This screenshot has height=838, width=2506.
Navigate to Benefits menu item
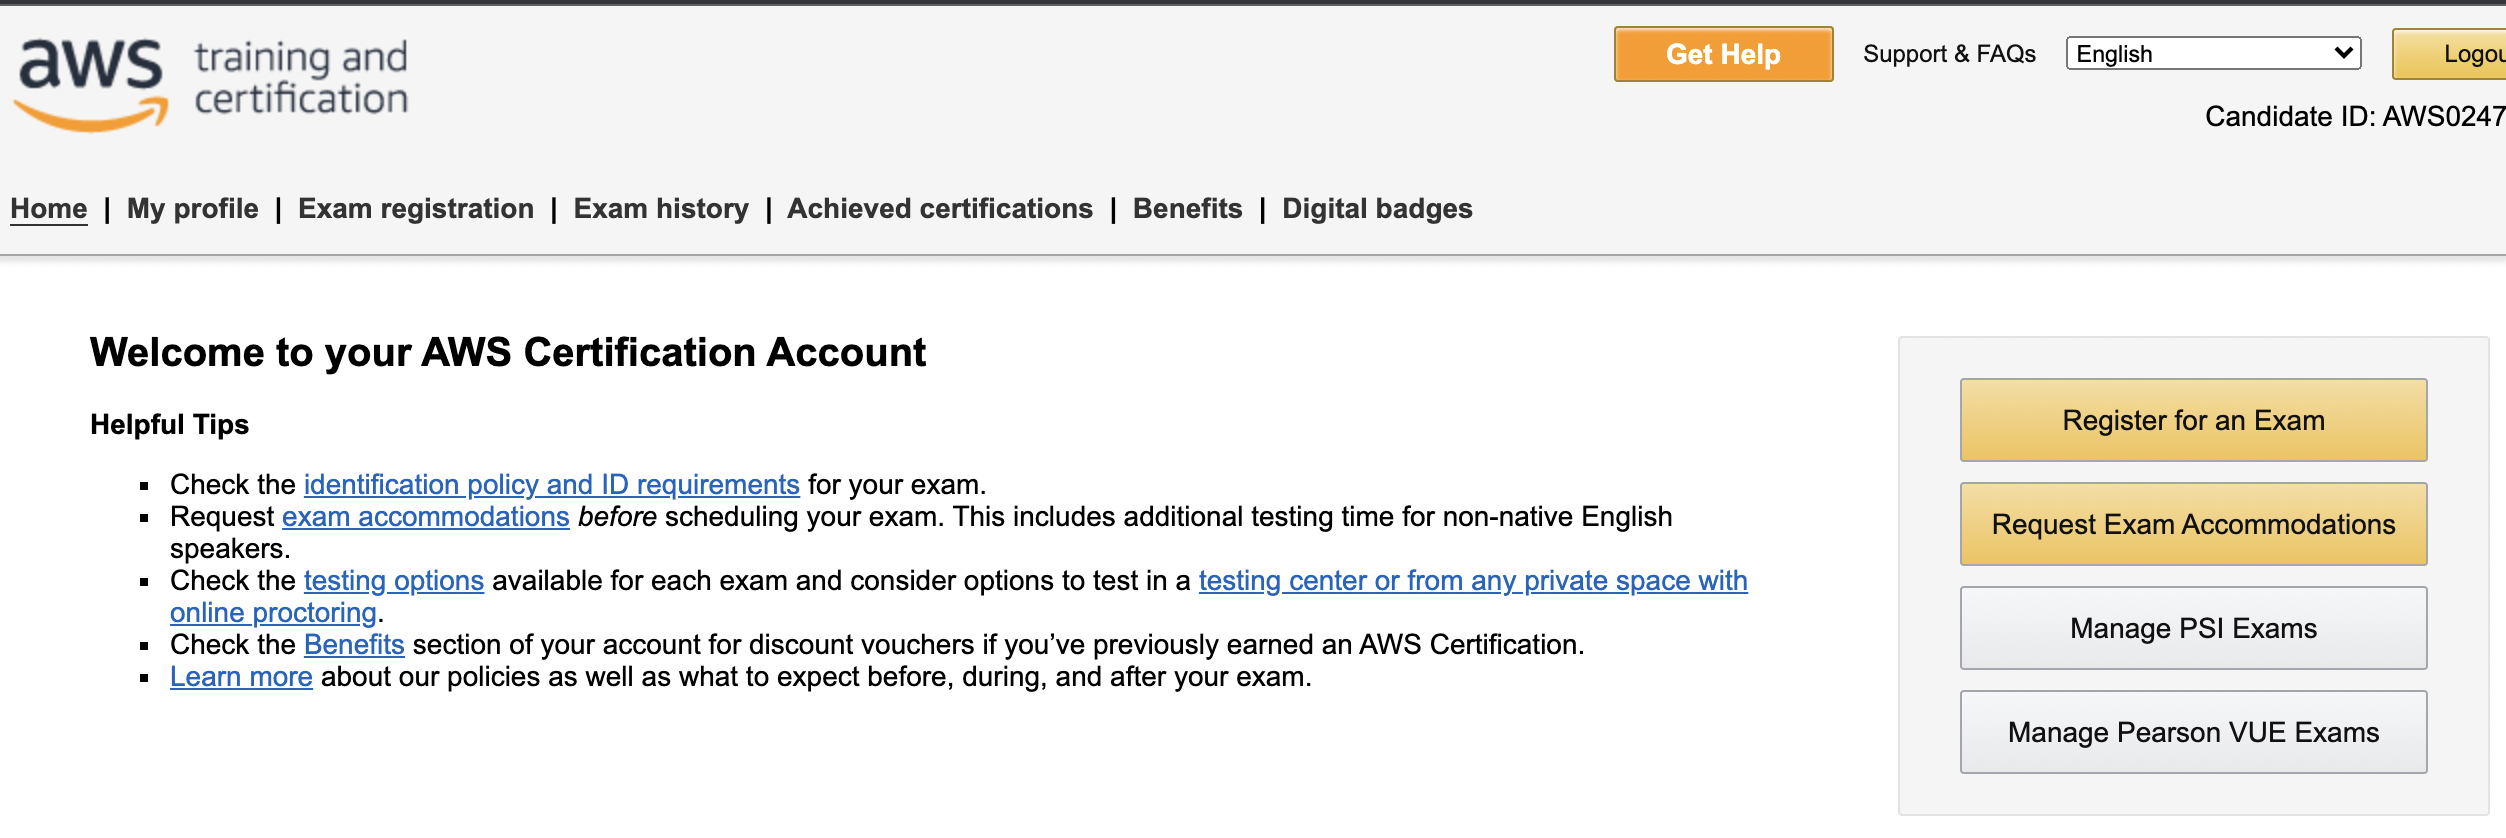coord(1188,208)
